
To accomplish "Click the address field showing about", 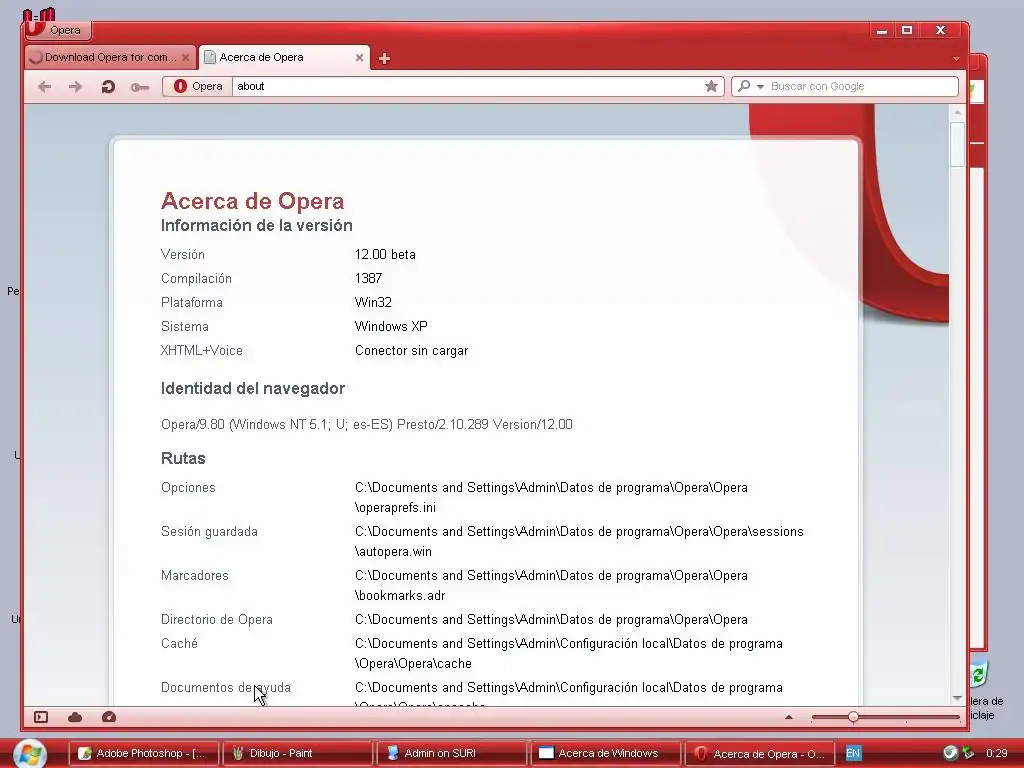I will [467, 86].
